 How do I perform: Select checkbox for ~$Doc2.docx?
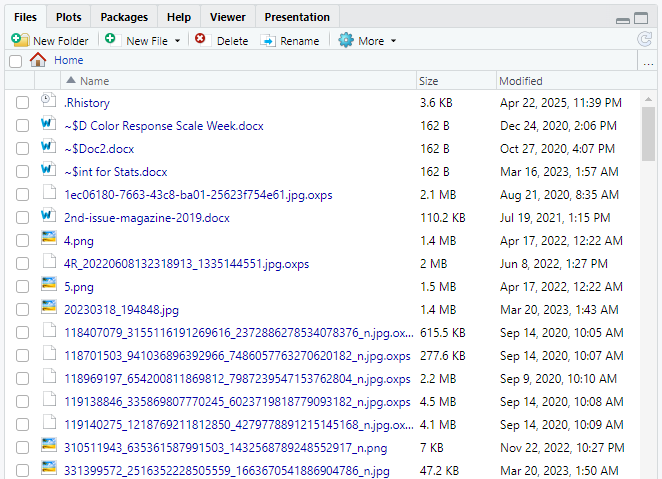[x=22, y=149]
